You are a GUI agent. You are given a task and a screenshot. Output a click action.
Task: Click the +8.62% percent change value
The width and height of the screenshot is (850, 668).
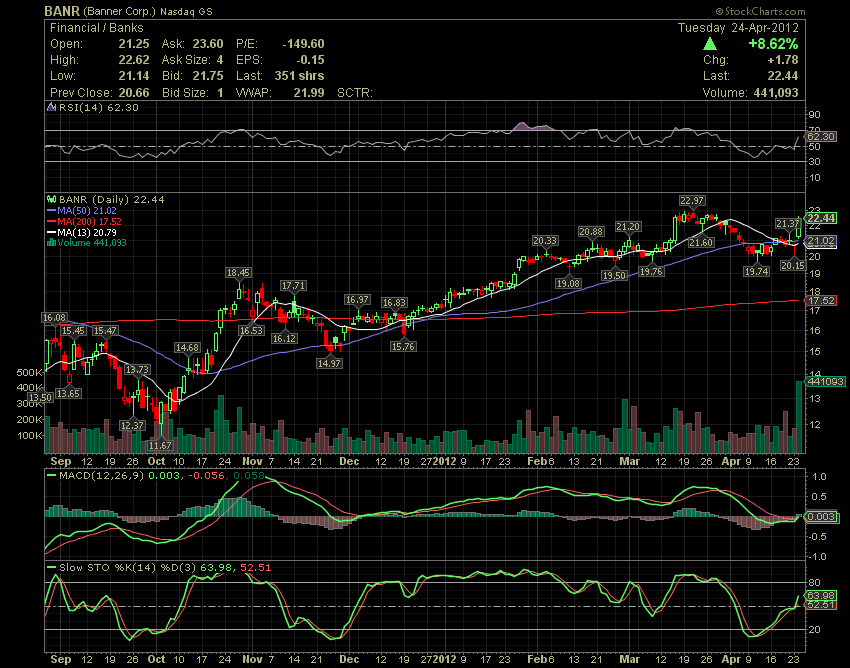[x=773, y=44]
